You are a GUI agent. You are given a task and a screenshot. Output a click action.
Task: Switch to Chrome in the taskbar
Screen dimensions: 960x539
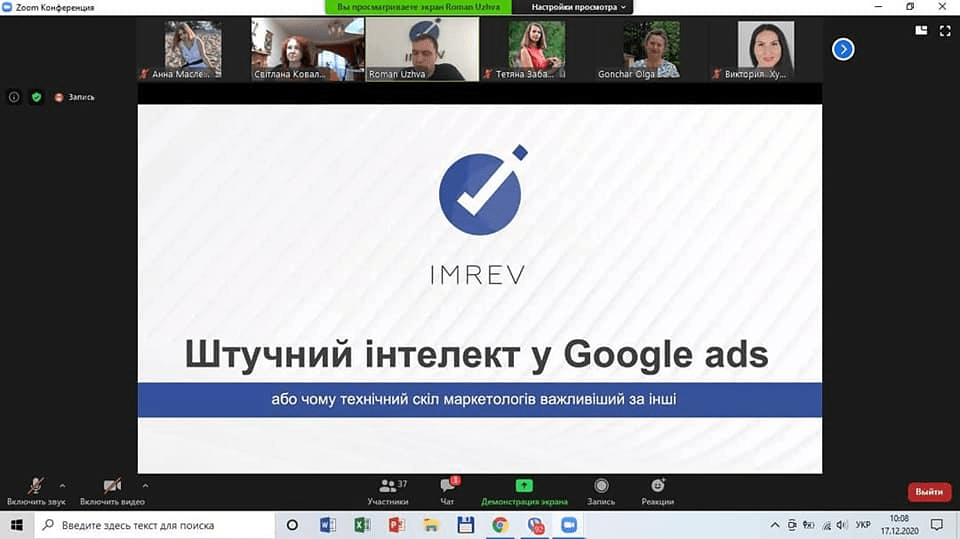pyautogui.click(x=500, y=526)
